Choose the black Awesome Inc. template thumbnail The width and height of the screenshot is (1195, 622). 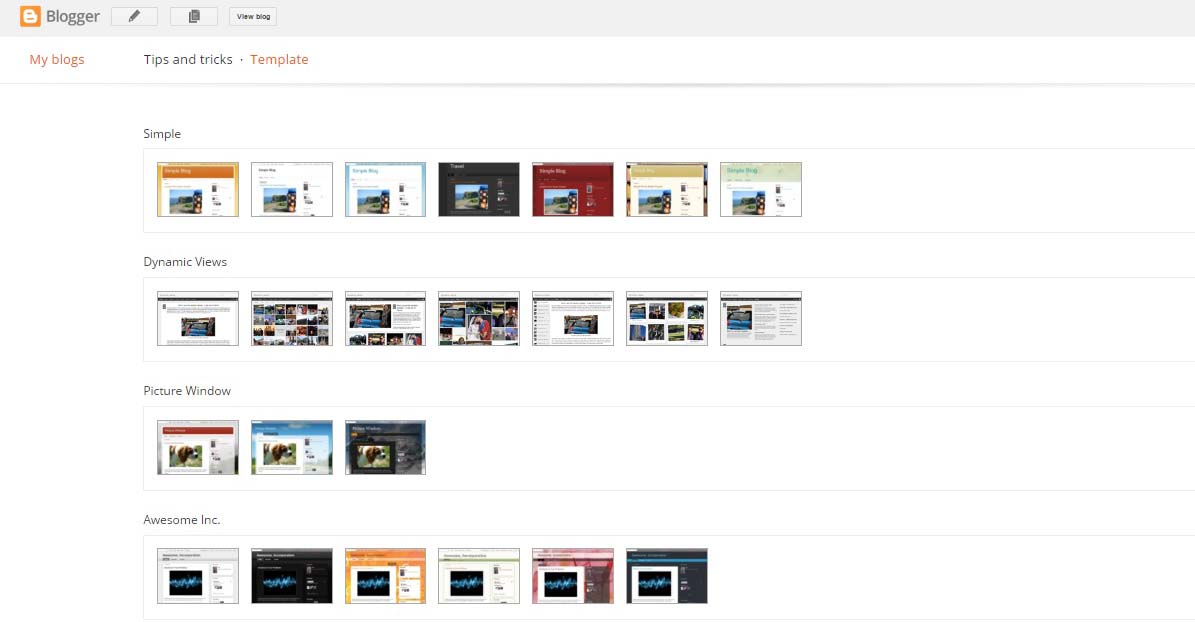tap(292, 576)
